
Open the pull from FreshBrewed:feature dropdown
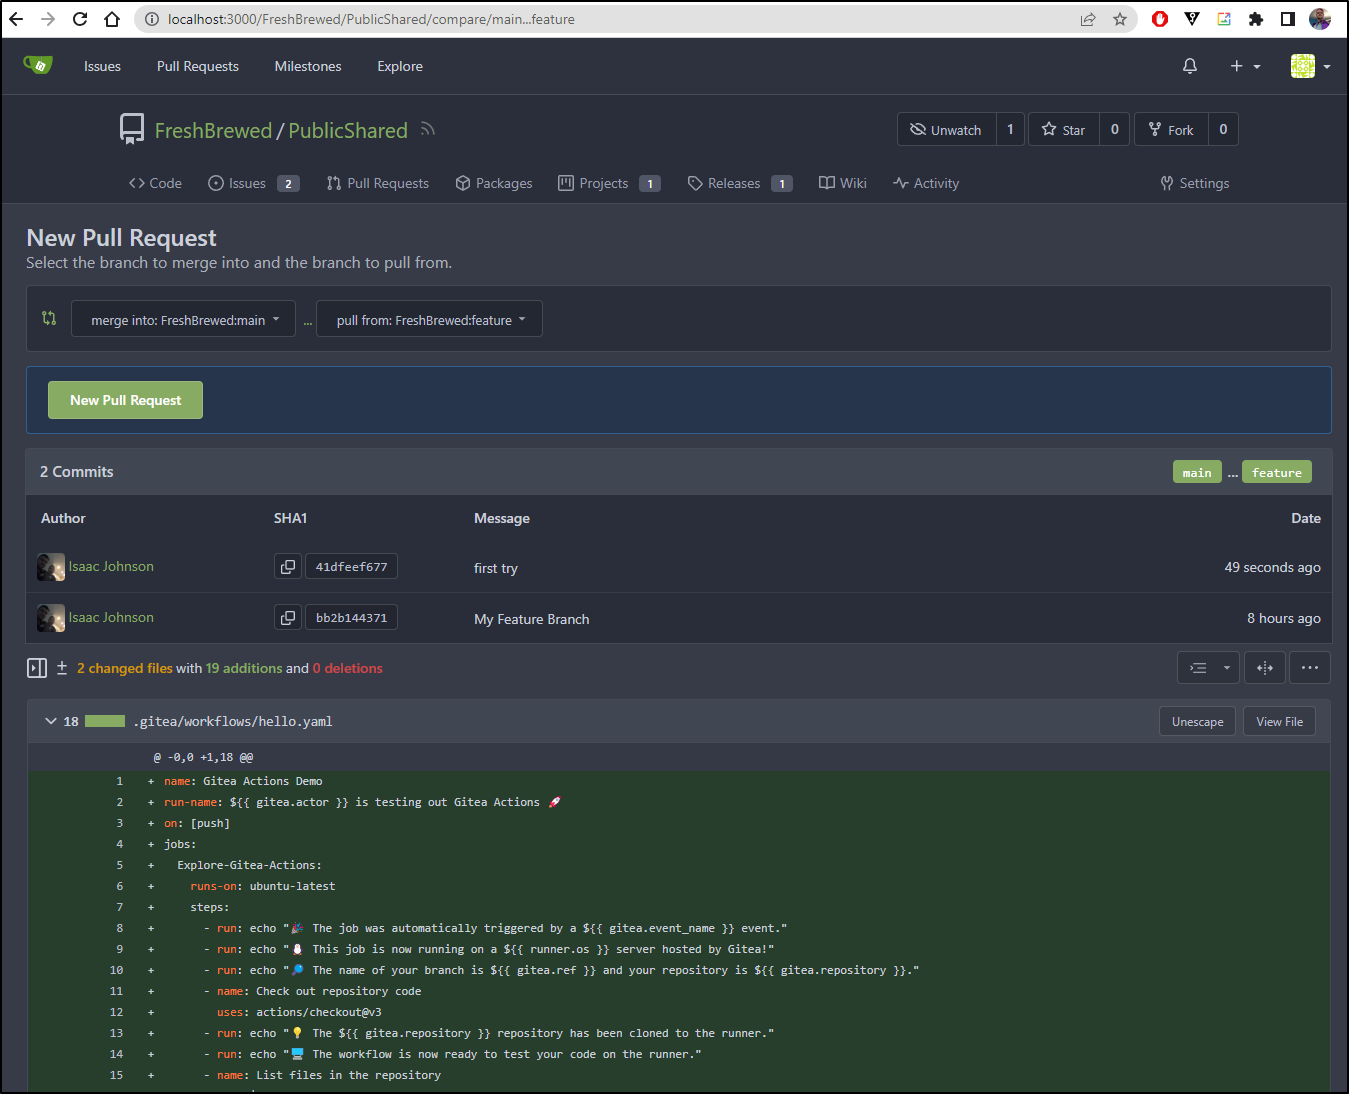click(429, 319)
